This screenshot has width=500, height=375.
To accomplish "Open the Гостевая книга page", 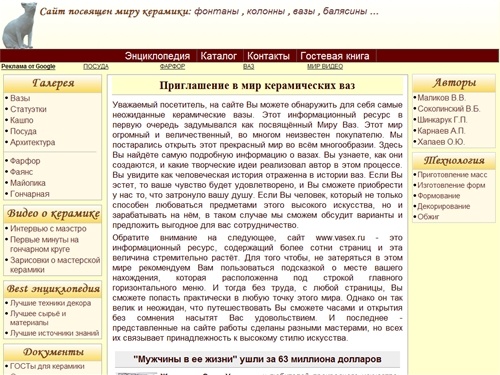I will tap(335, 56).
